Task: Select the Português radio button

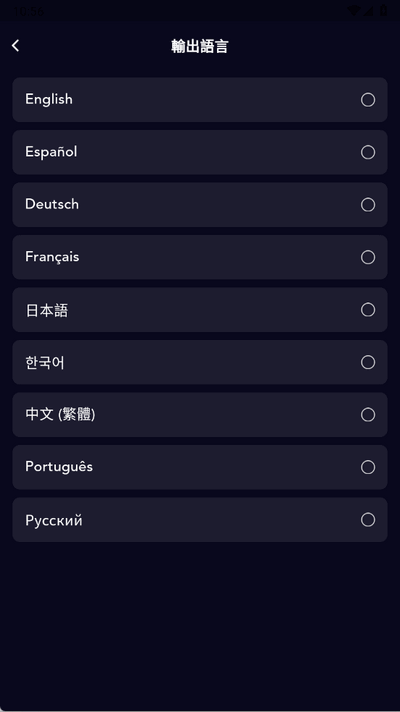Action: click(x=368, y=467)
